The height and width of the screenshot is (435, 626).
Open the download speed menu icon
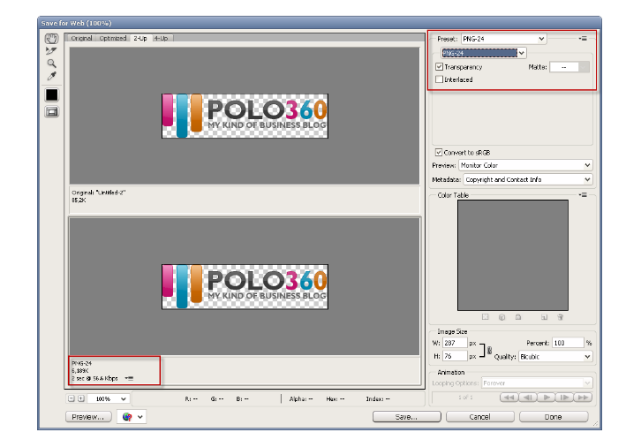pyautogui.click(x=129, y=378)
